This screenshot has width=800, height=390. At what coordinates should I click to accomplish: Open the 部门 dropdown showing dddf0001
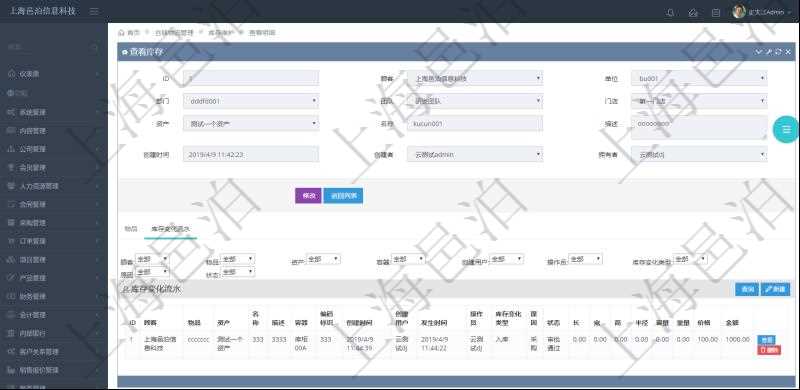point(251,101)
